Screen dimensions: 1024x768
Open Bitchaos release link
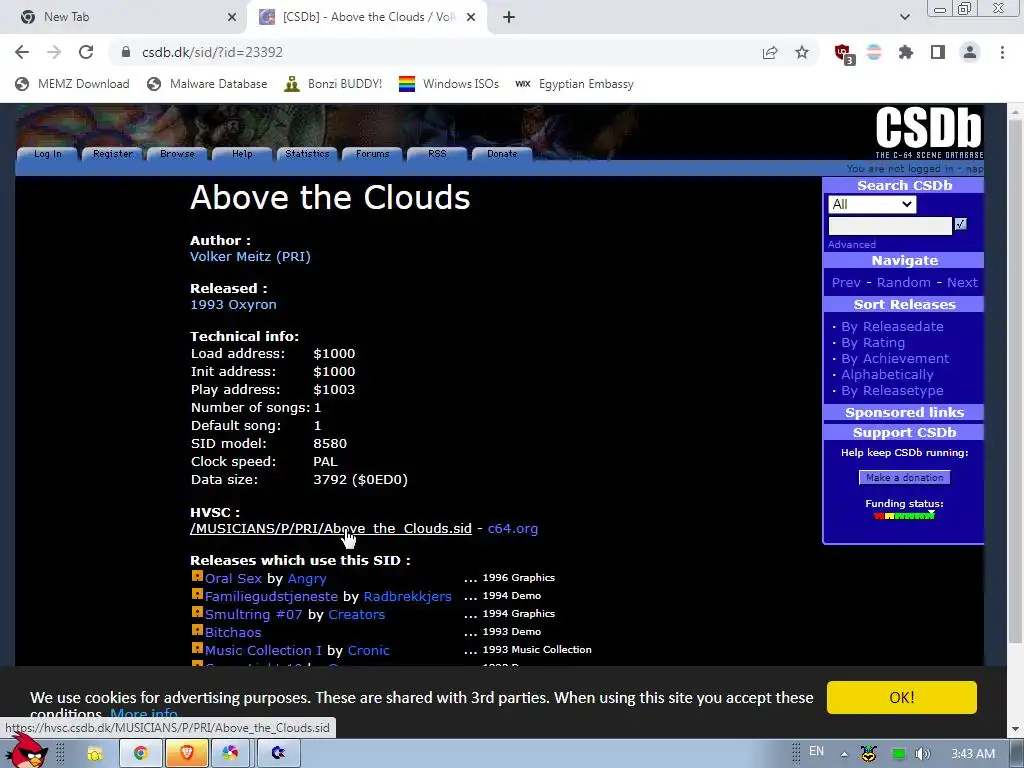click(x=233, y=632)
